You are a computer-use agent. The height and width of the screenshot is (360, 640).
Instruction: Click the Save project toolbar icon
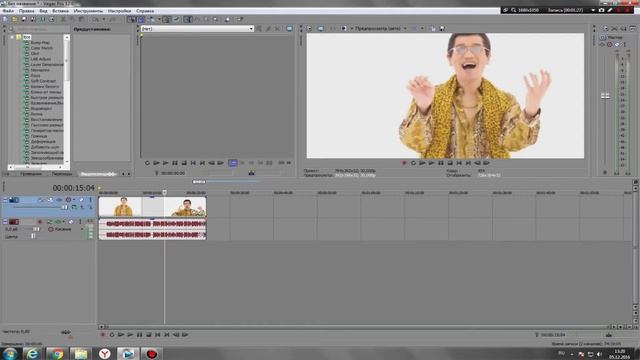(x=24, y=19)
